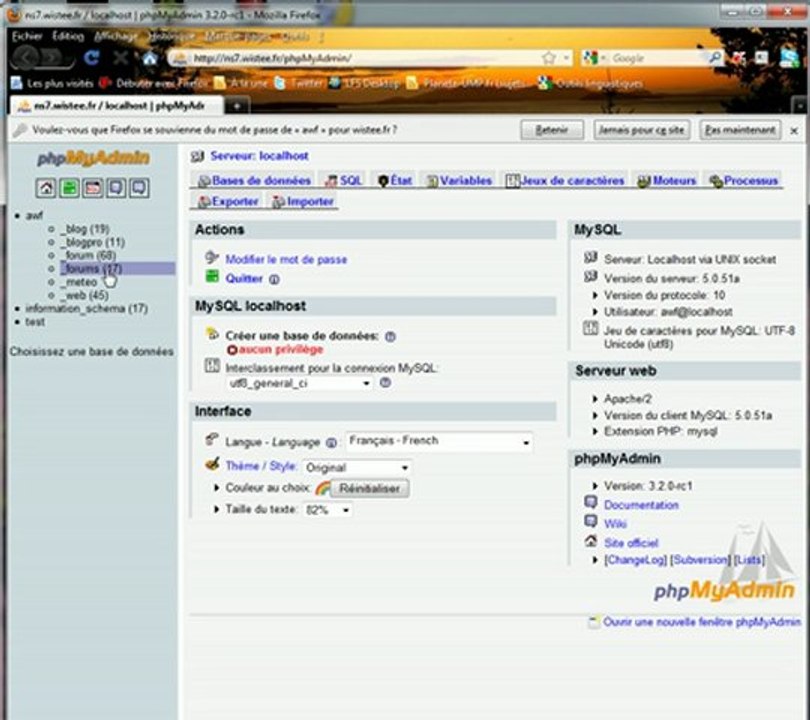Screen dimensions: 810x720
Task: Click the Subversion link
Action: pos(700,560)
